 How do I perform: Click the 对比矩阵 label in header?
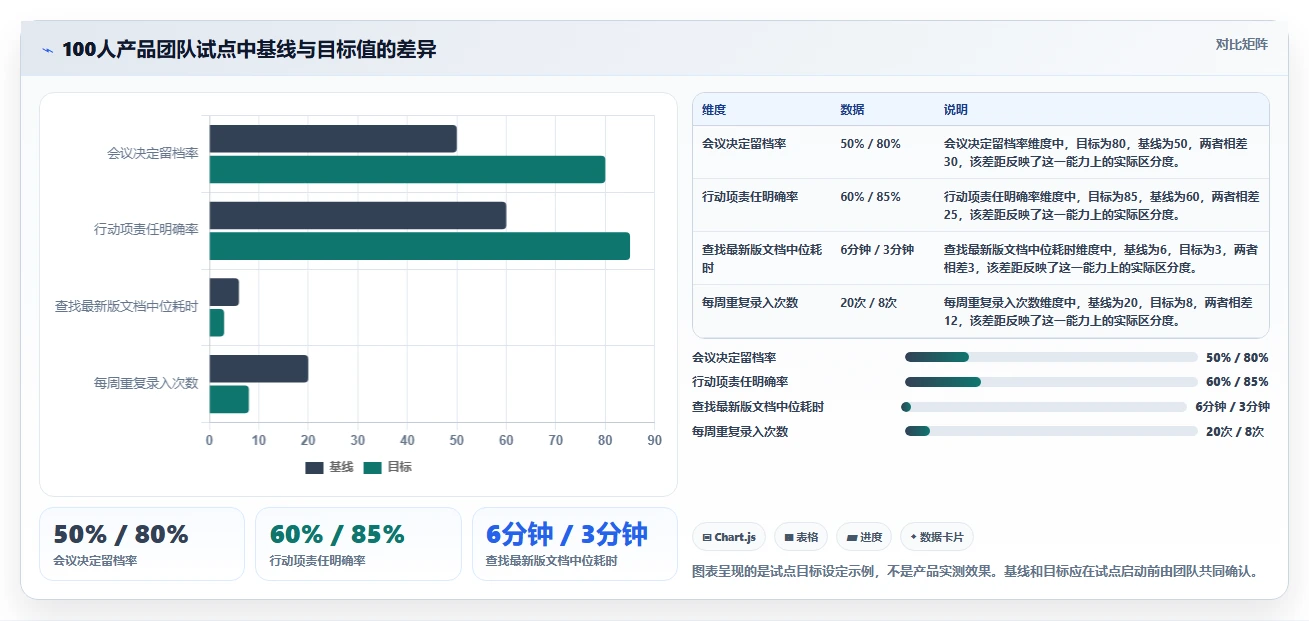1241,44
